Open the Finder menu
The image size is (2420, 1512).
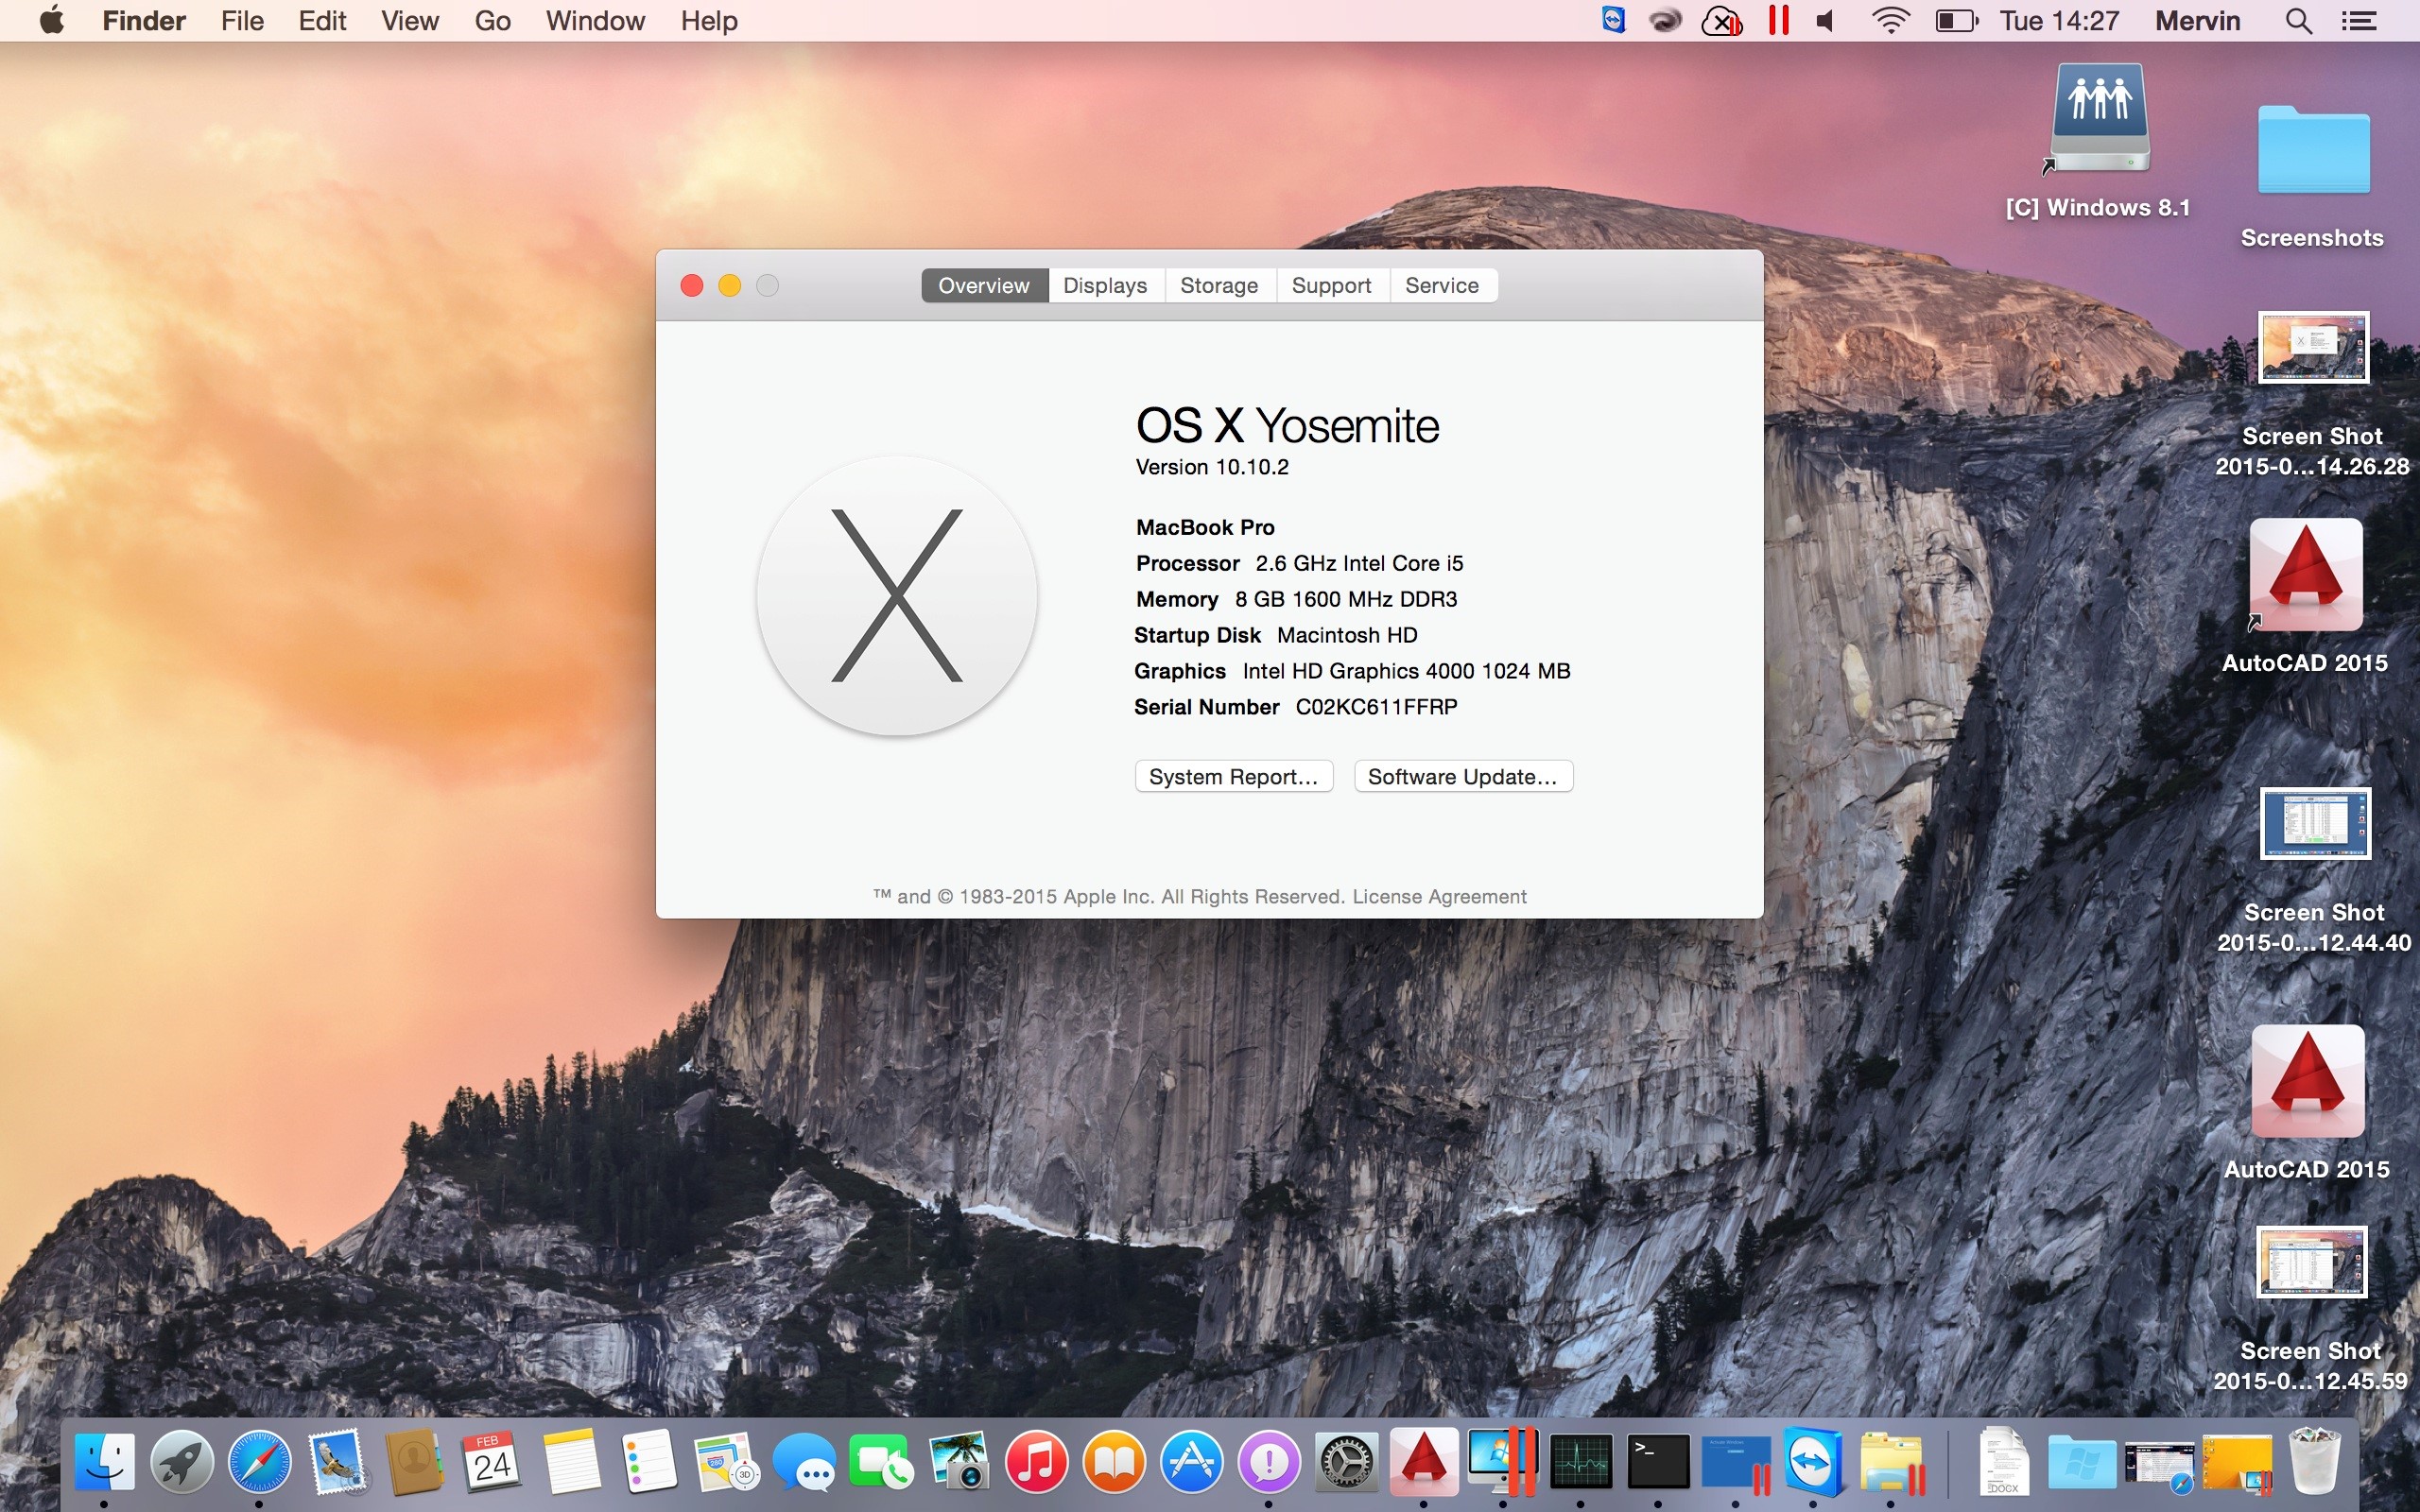coord(144,20)
